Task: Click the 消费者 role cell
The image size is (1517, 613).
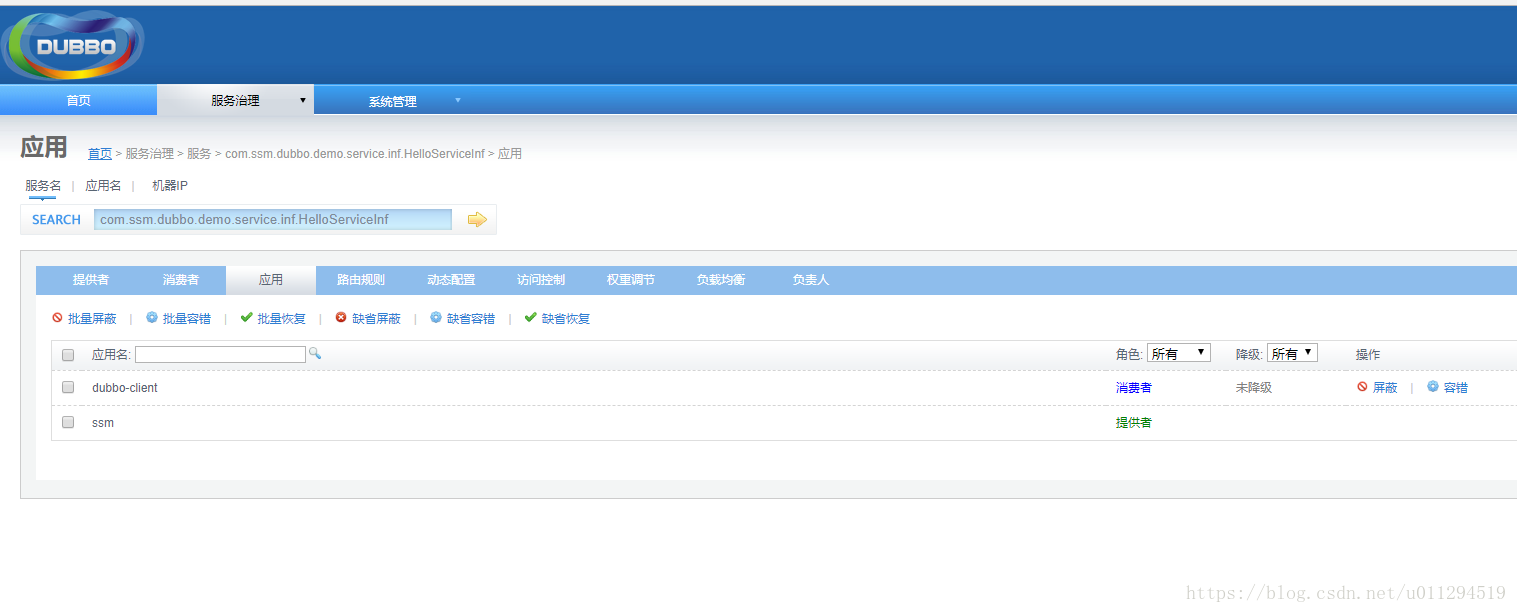Action: [x=1134, y=388]
